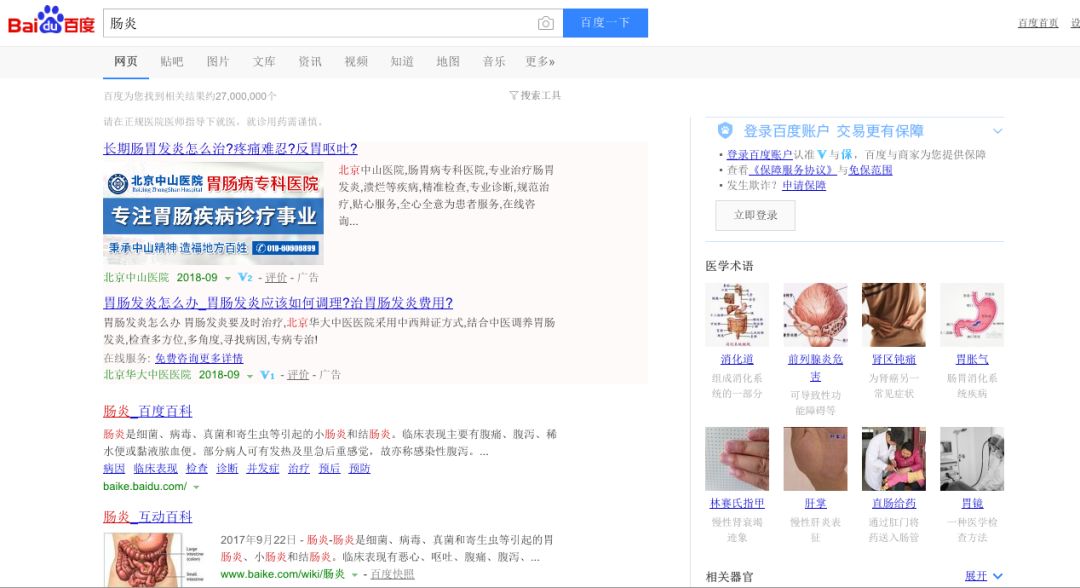
Task: Switch to the 图片 tab
Action: pyautogui.click(x=218, y=60)
